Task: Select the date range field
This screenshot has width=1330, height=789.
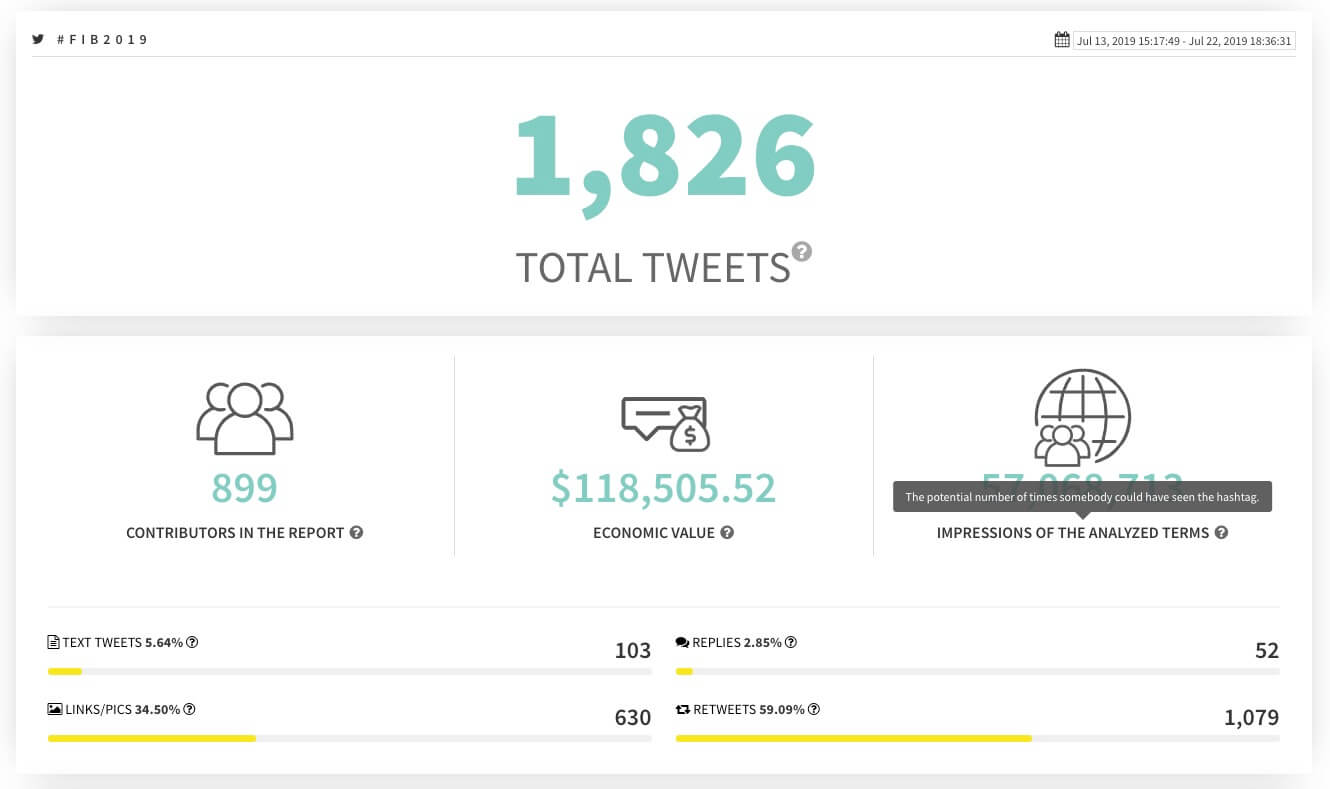Action: pyautogui.click(x=1184, y=40)
